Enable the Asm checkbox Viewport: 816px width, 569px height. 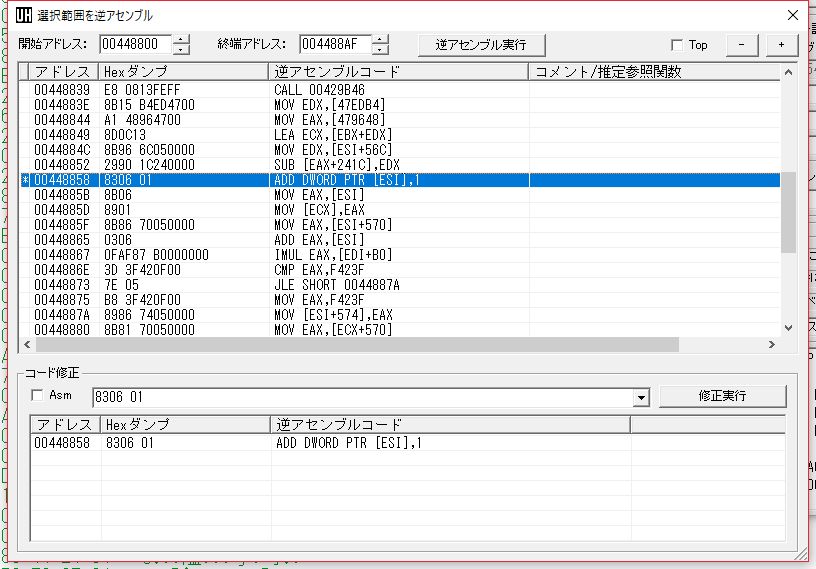pos(37,395)
